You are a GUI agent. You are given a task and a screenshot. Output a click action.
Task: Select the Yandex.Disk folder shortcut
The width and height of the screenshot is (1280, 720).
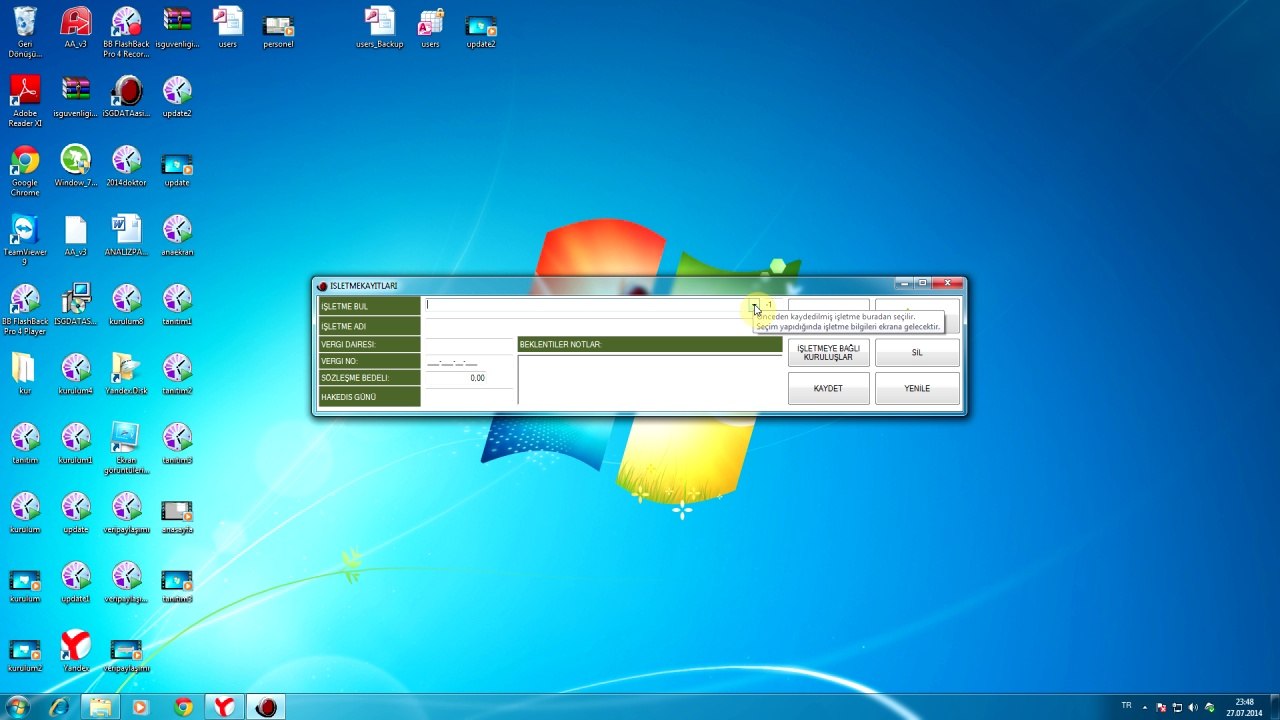[x=126, y=373]
